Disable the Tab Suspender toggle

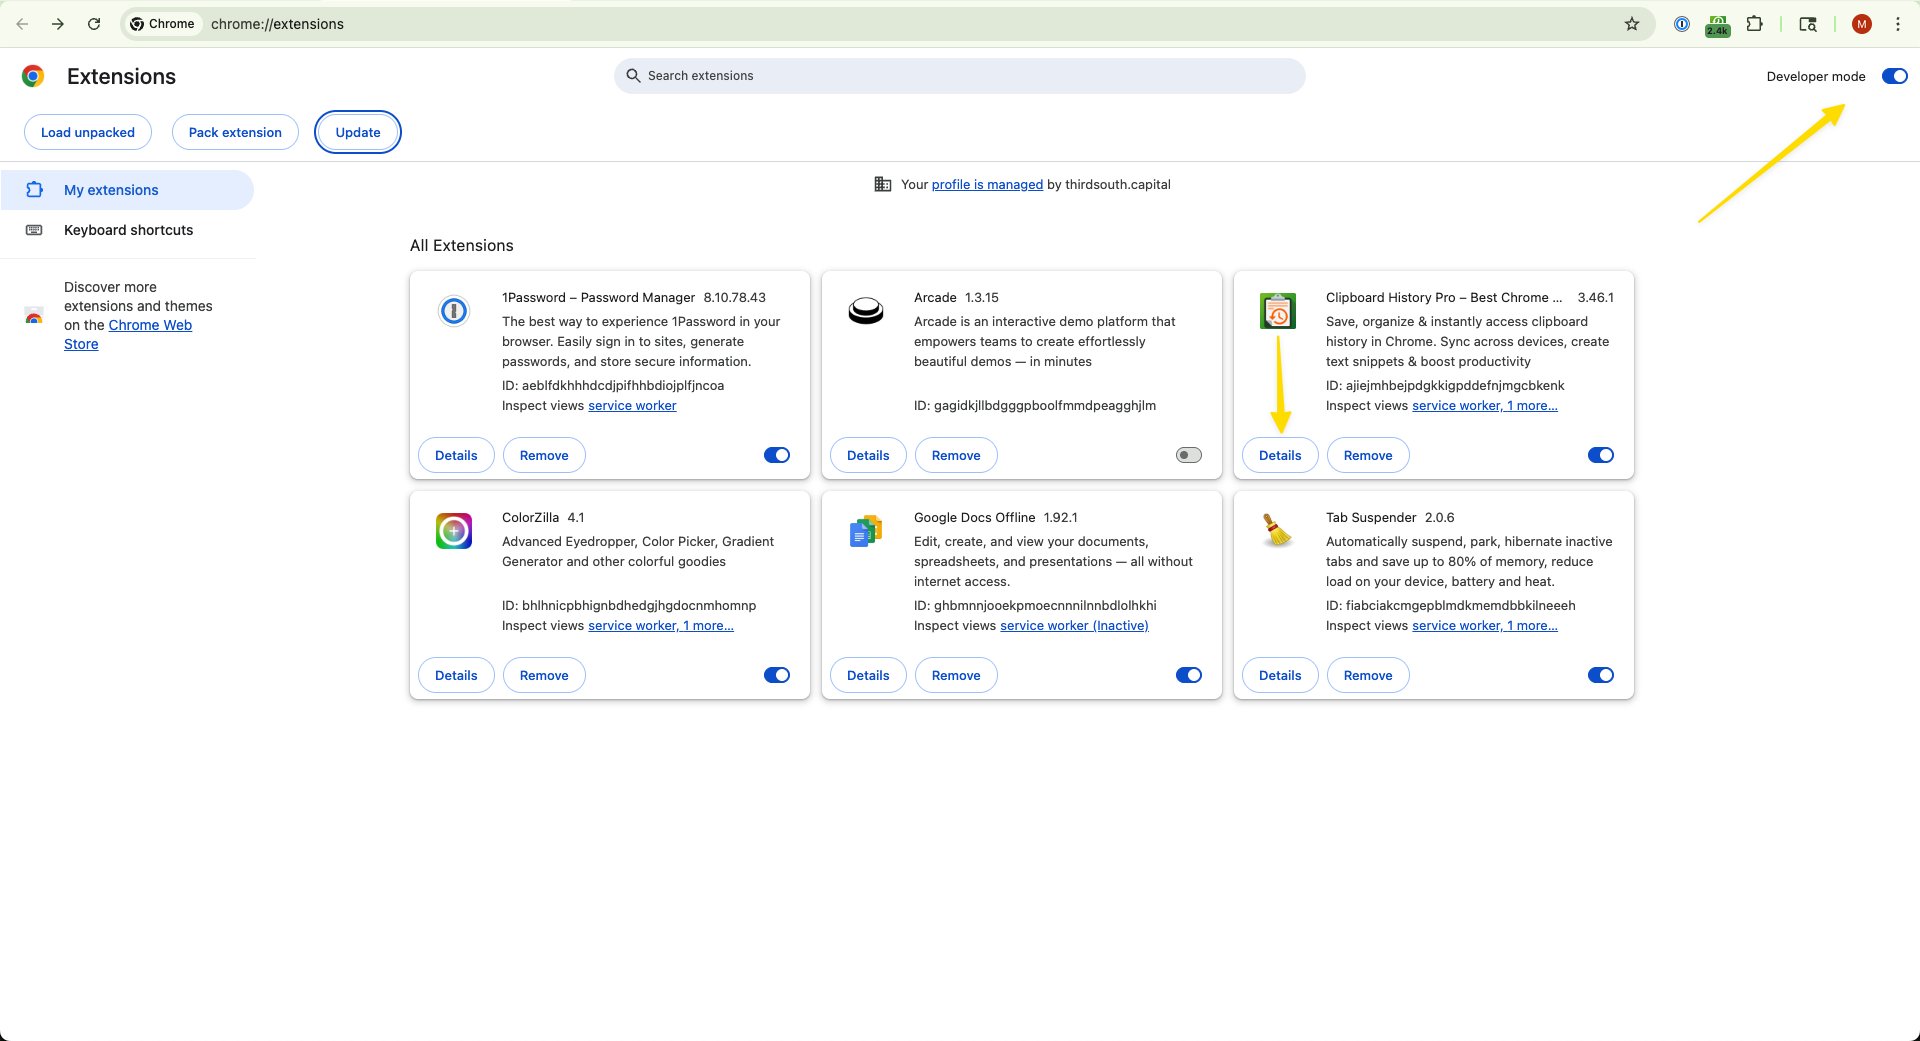click(1601, 675)
